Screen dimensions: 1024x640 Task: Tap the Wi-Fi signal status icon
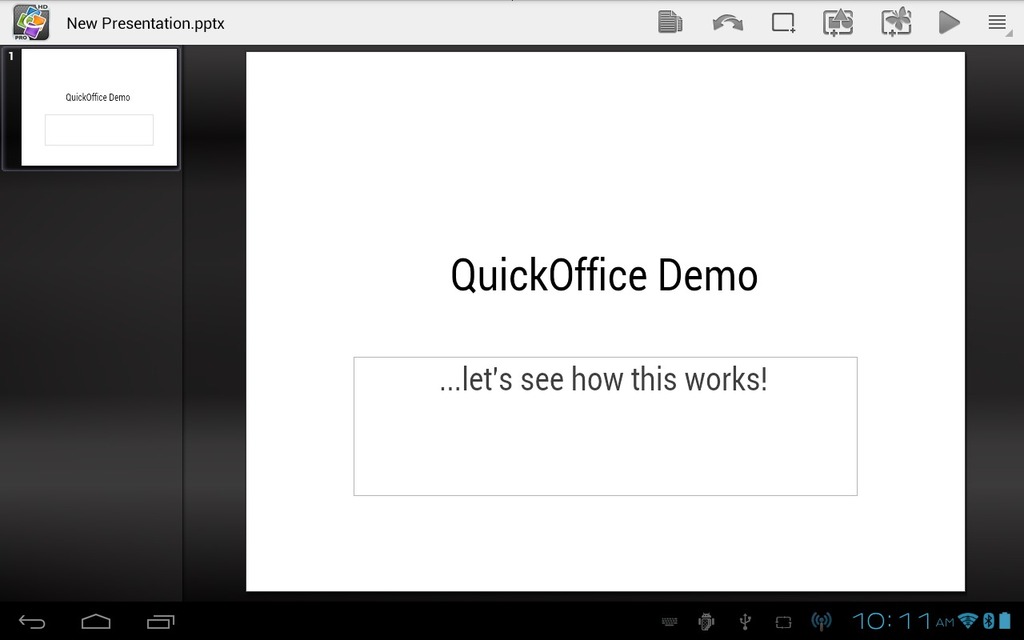tap(968, 620)
